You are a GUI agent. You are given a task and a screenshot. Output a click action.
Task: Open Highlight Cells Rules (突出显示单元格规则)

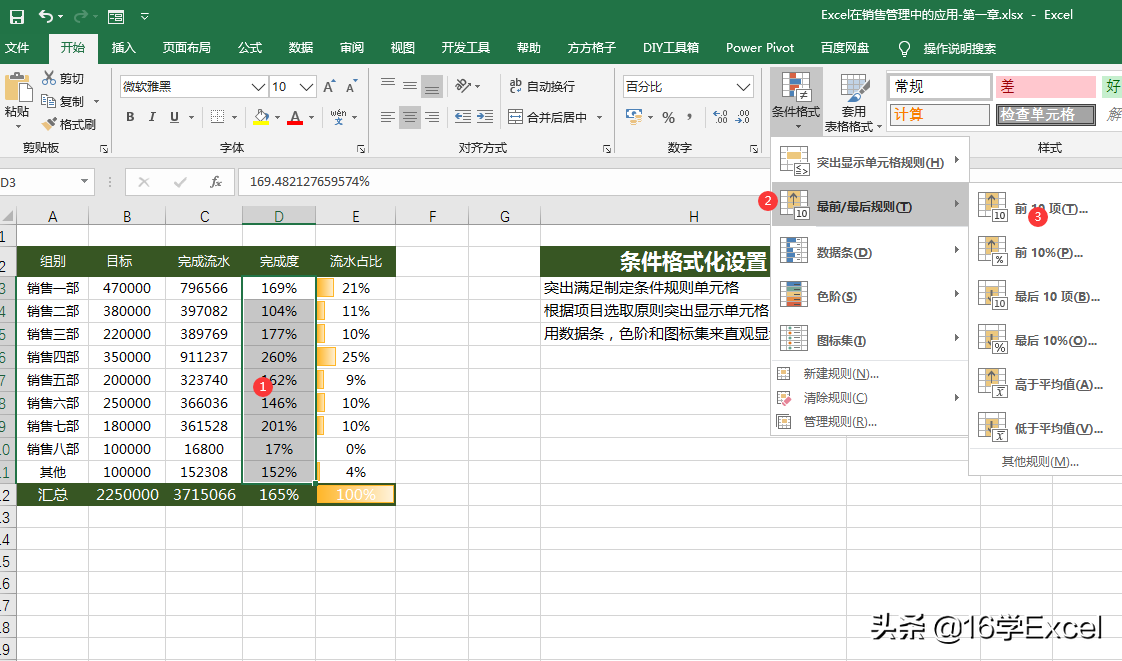tap(869, 162)
